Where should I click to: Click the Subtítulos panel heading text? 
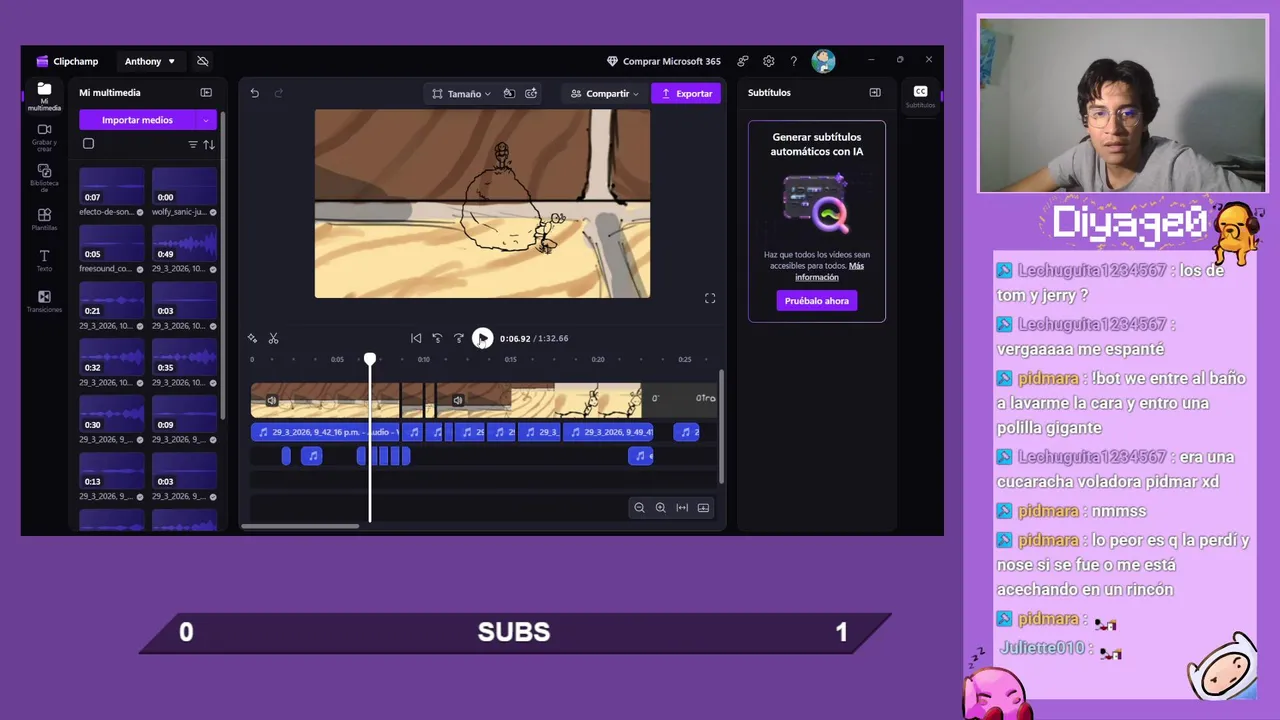click(x=769, y=92)
